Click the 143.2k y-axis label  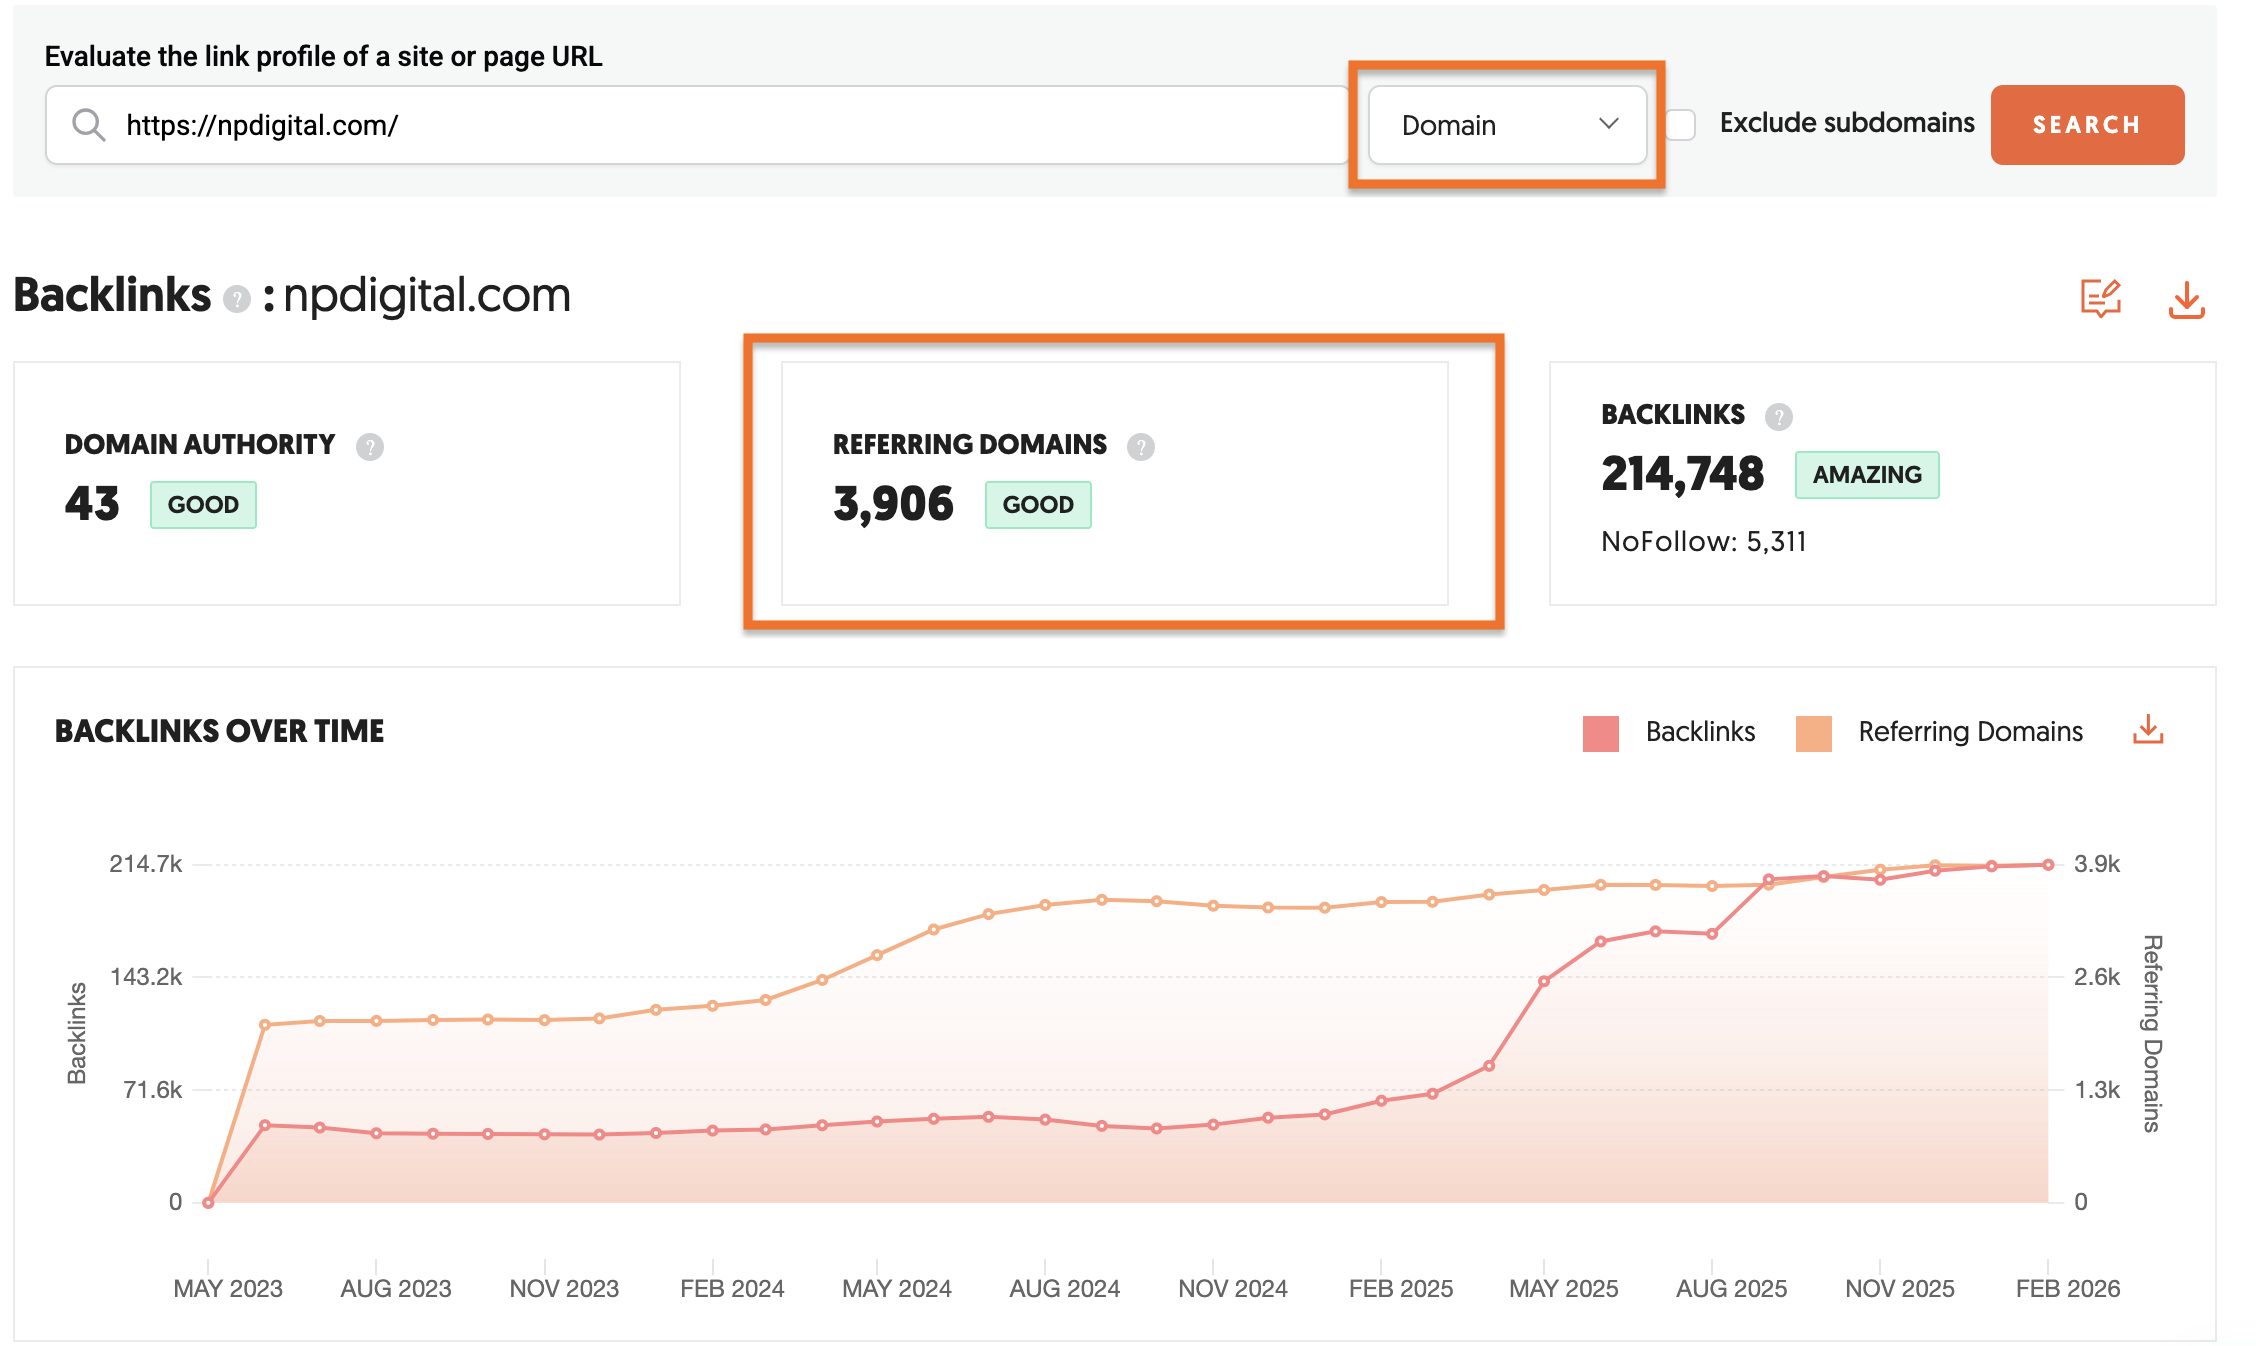tap(146, 977)
